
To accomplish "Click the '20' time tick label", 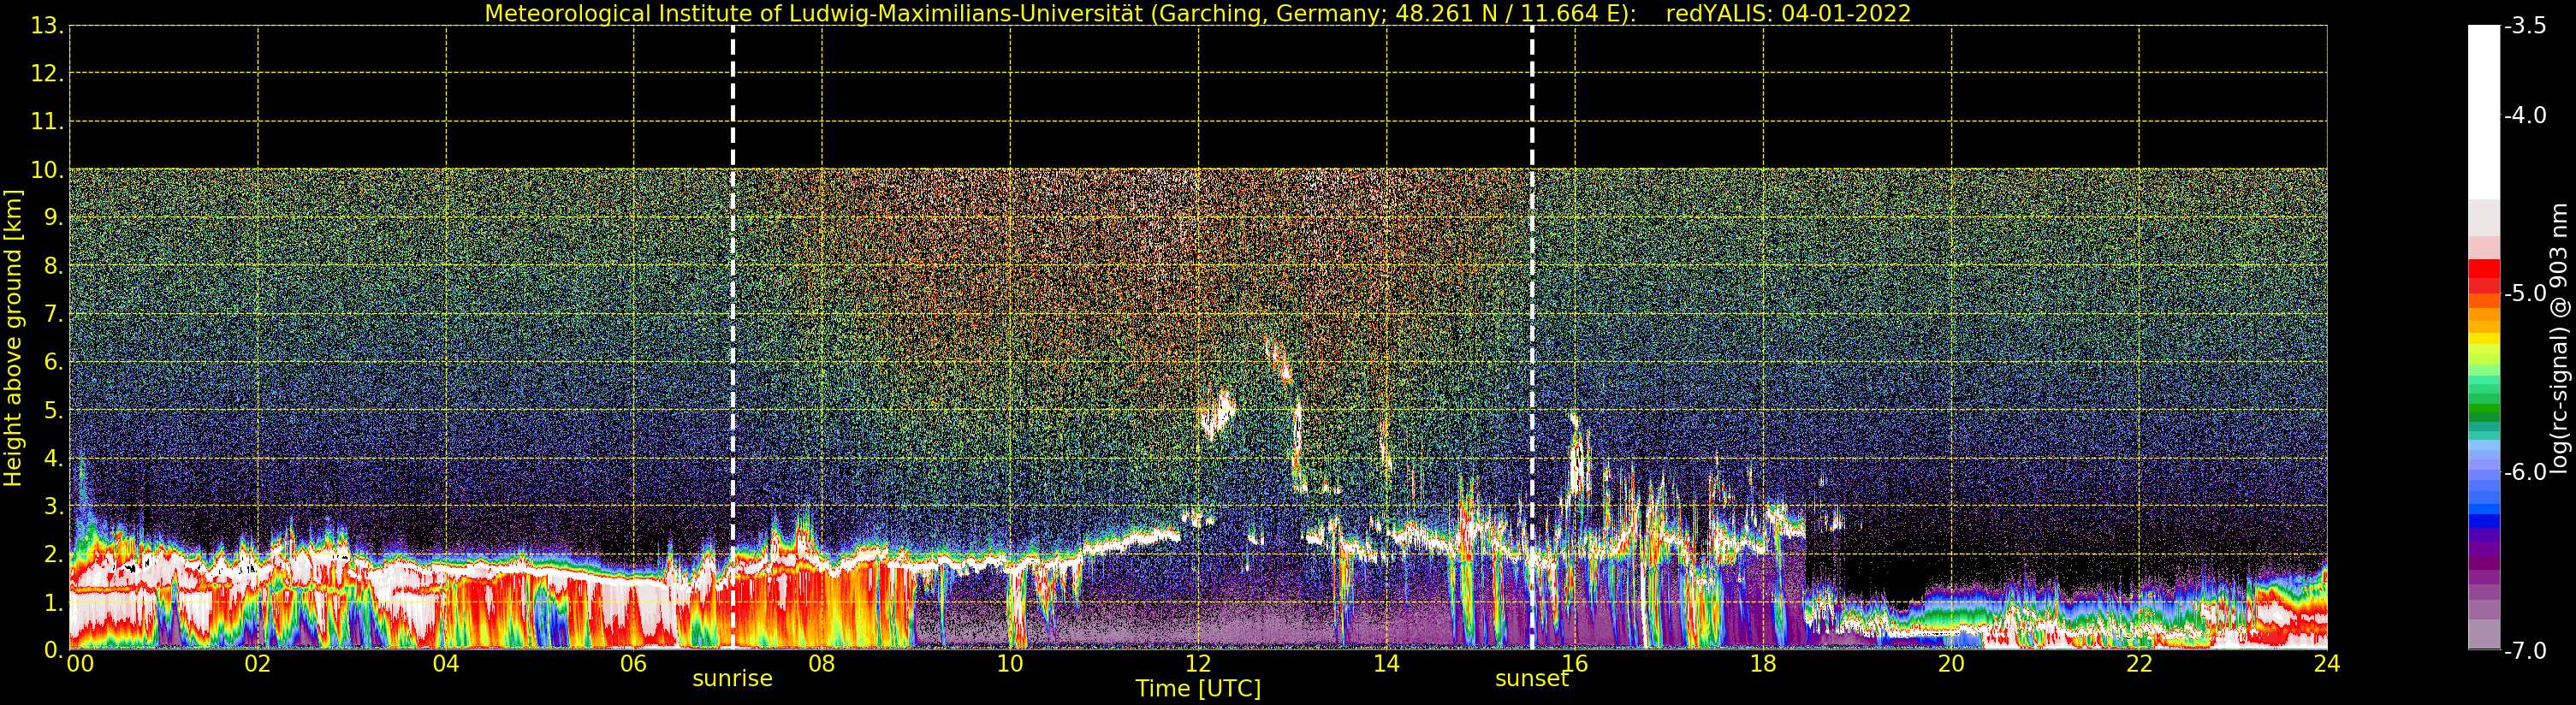I will click(x=1951, y=664).
